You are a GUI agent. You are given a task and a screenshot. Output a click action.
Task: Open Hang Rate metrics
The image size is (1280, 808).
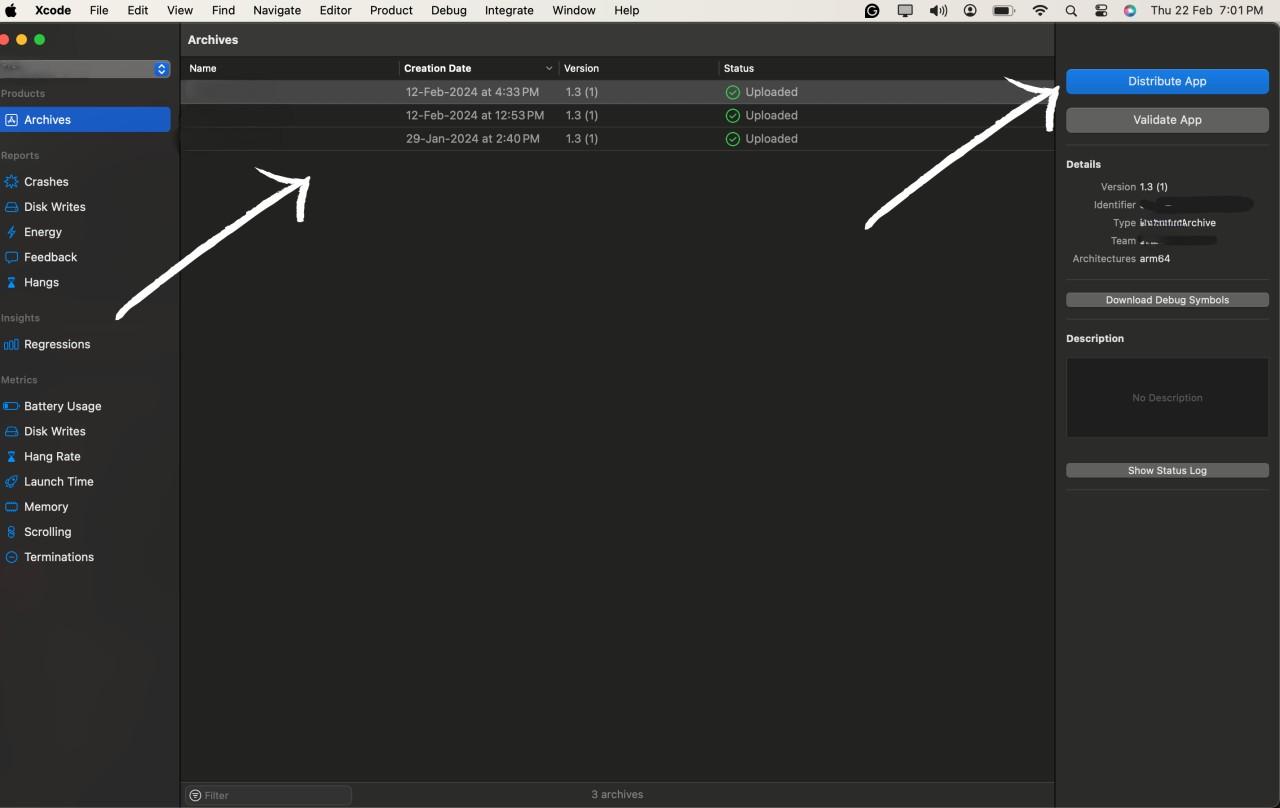point(52,456)
